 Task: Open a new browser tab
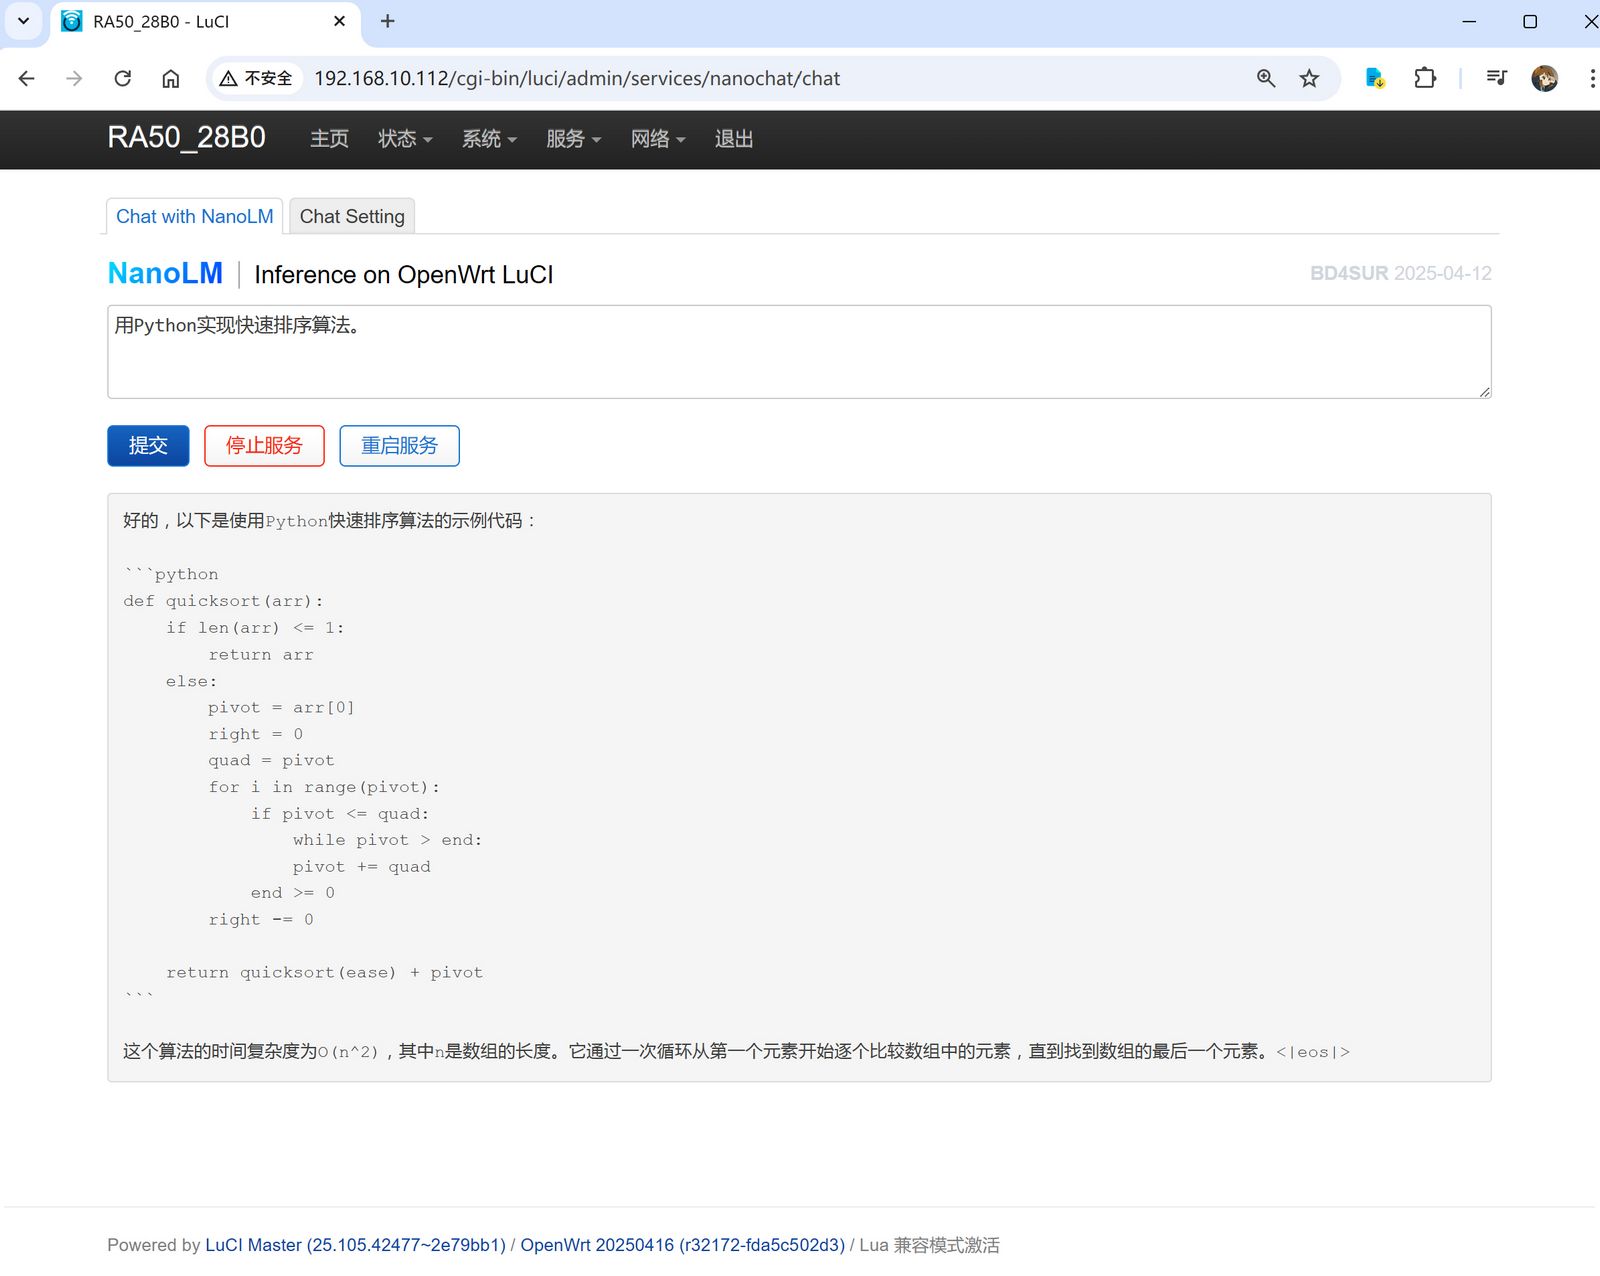click(x=388, y=21)
